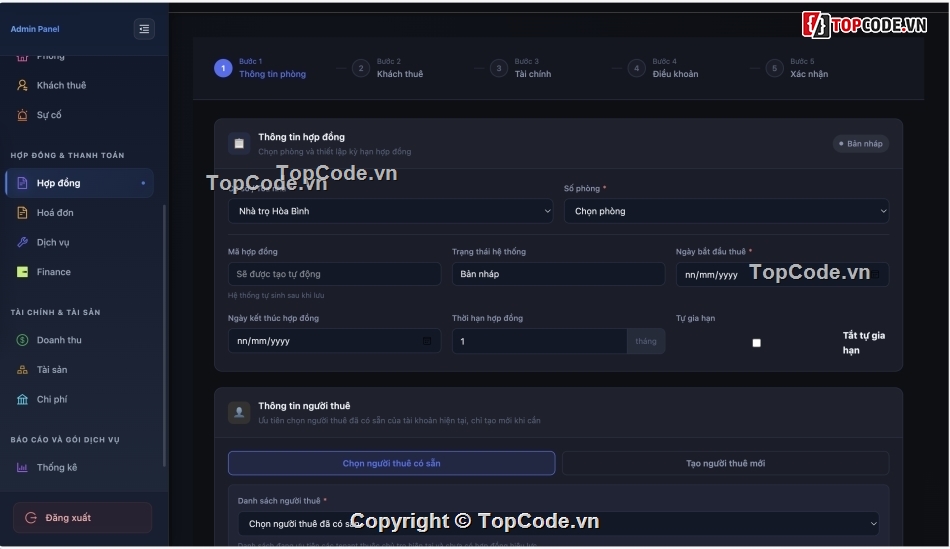
Task: Open Finance sidebar item
Action: 79,272
